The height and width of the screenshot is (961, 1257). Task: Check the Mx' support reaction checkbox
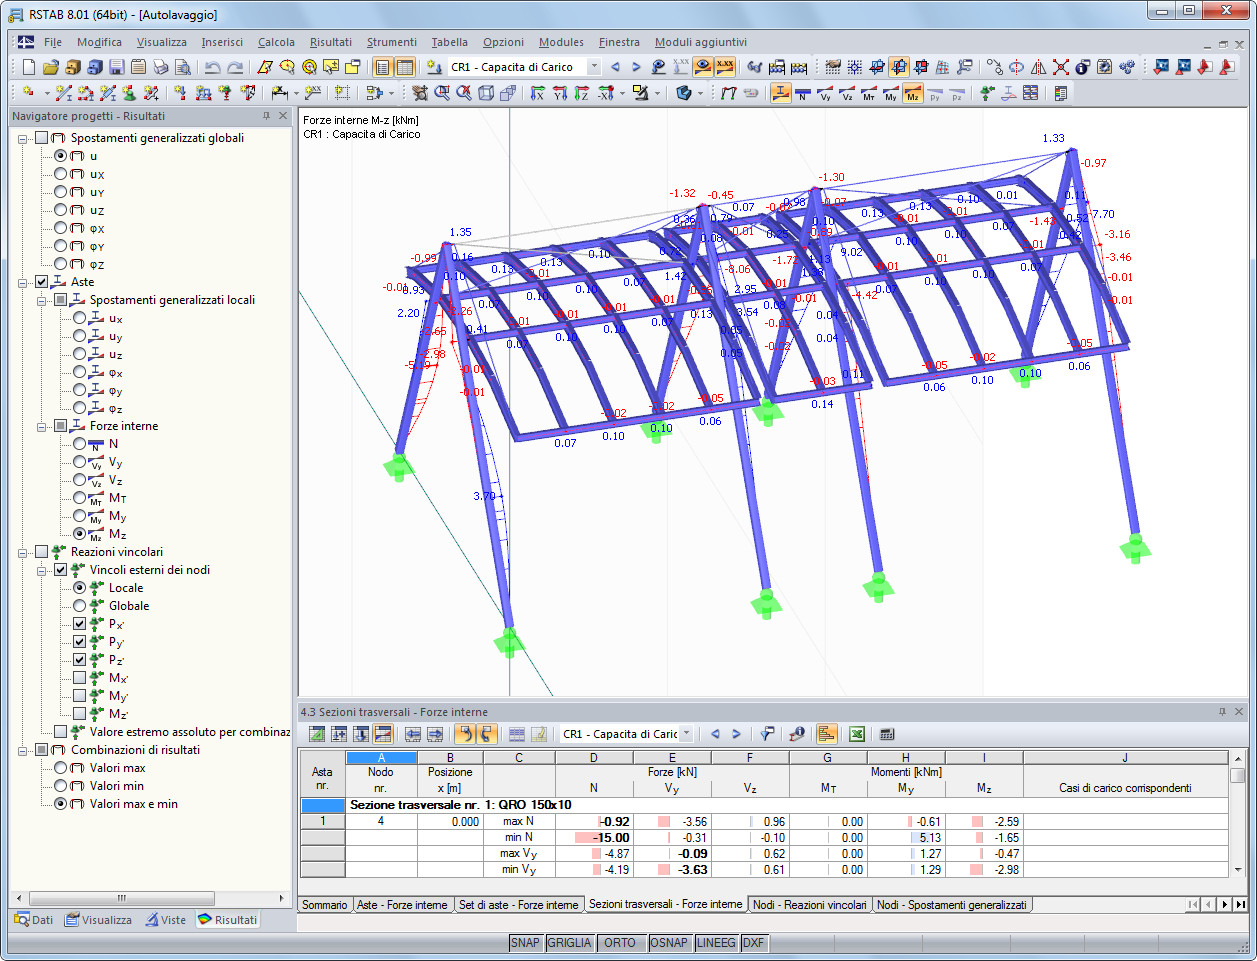[x=80, y=678]
